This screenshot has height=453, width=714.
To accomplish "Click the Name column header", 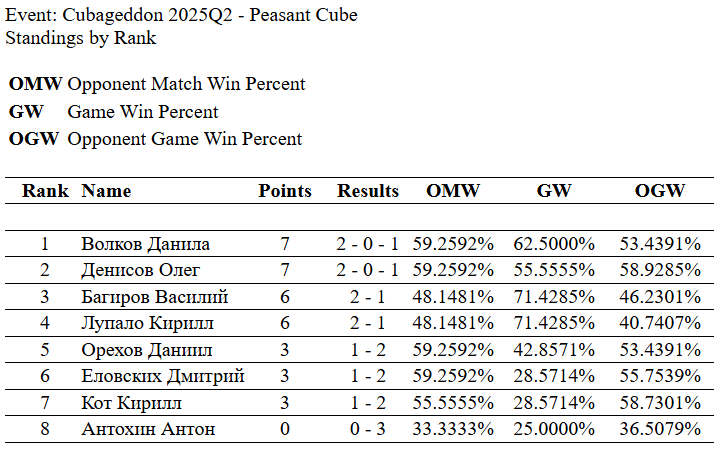I will click(106, 191).
